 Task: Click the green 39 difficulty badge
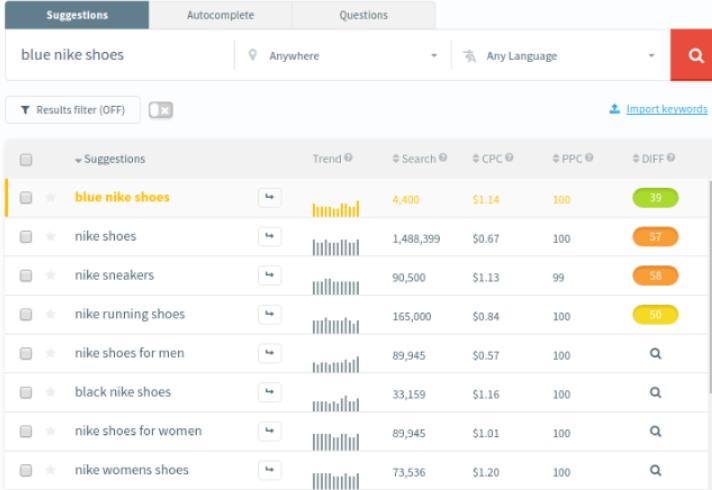click(x=655, y=198)
